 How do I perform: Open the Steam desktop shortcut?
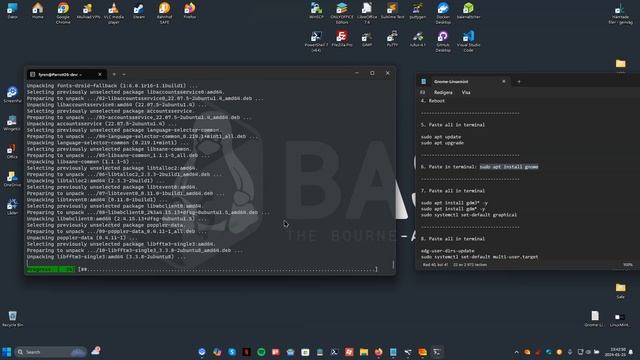(139, 11)
